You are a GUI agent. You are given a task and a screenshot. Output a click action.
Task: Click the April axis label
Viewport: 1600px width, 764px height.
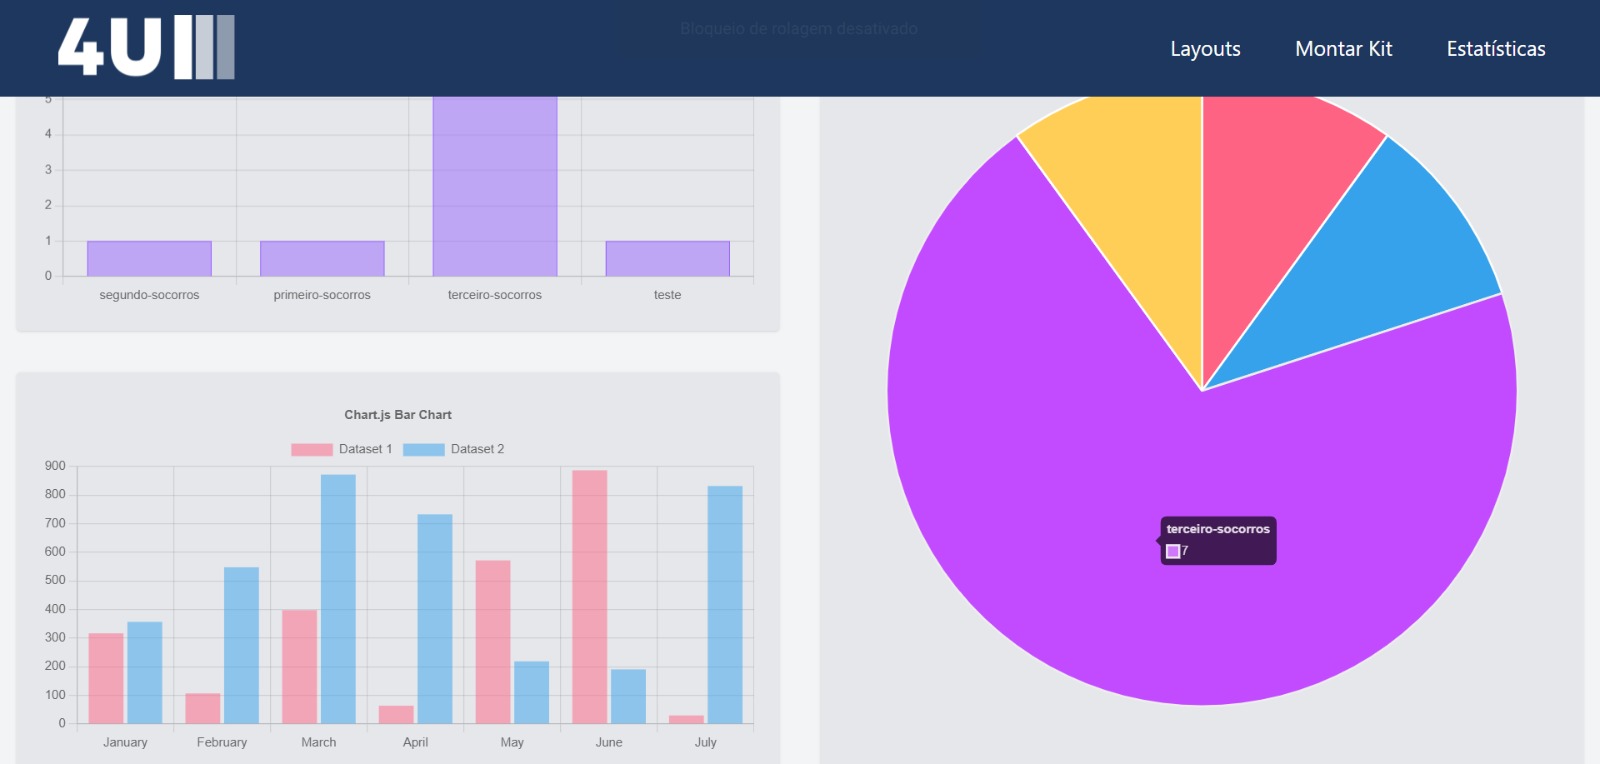pos(415,742)
